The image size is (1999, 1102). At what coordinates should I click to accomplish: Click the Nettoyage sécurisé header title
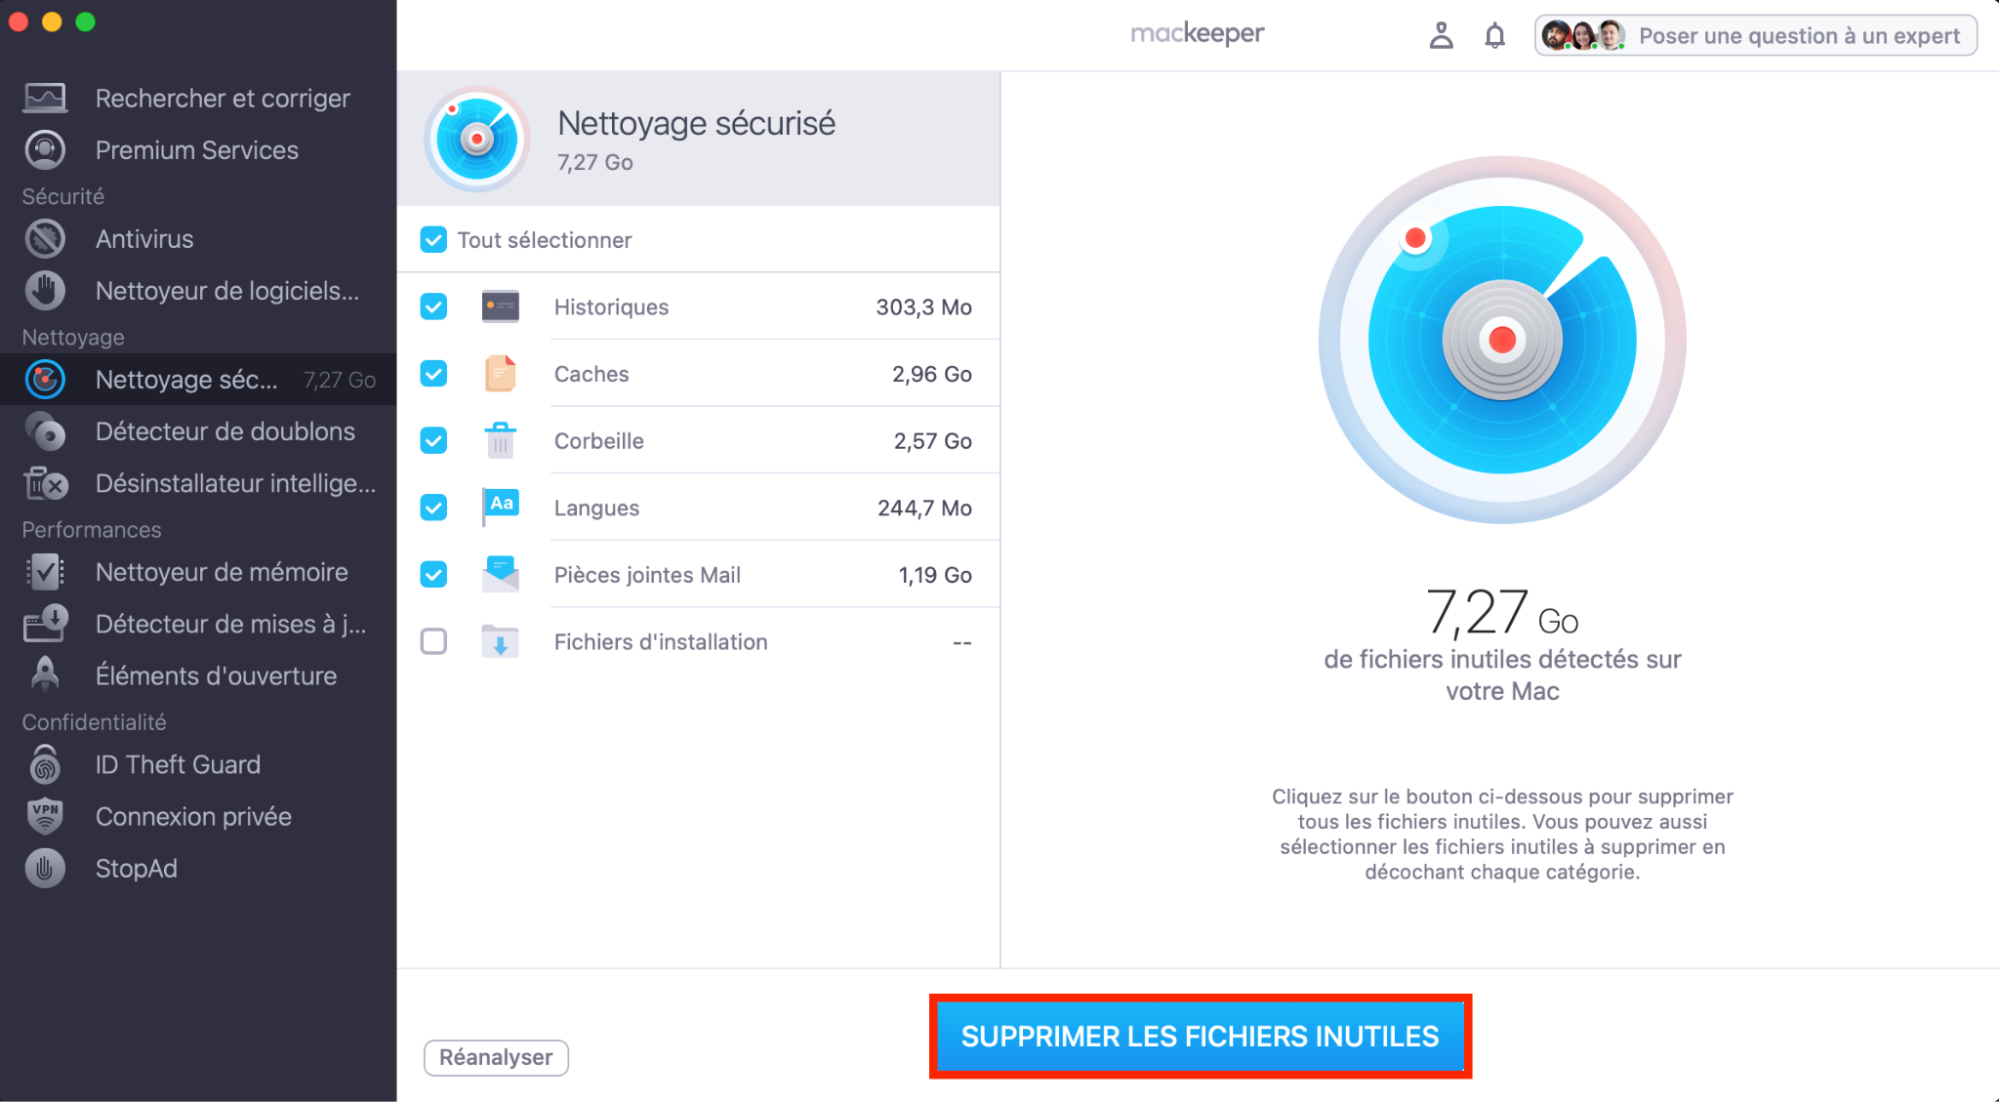(x=696, y=123)
